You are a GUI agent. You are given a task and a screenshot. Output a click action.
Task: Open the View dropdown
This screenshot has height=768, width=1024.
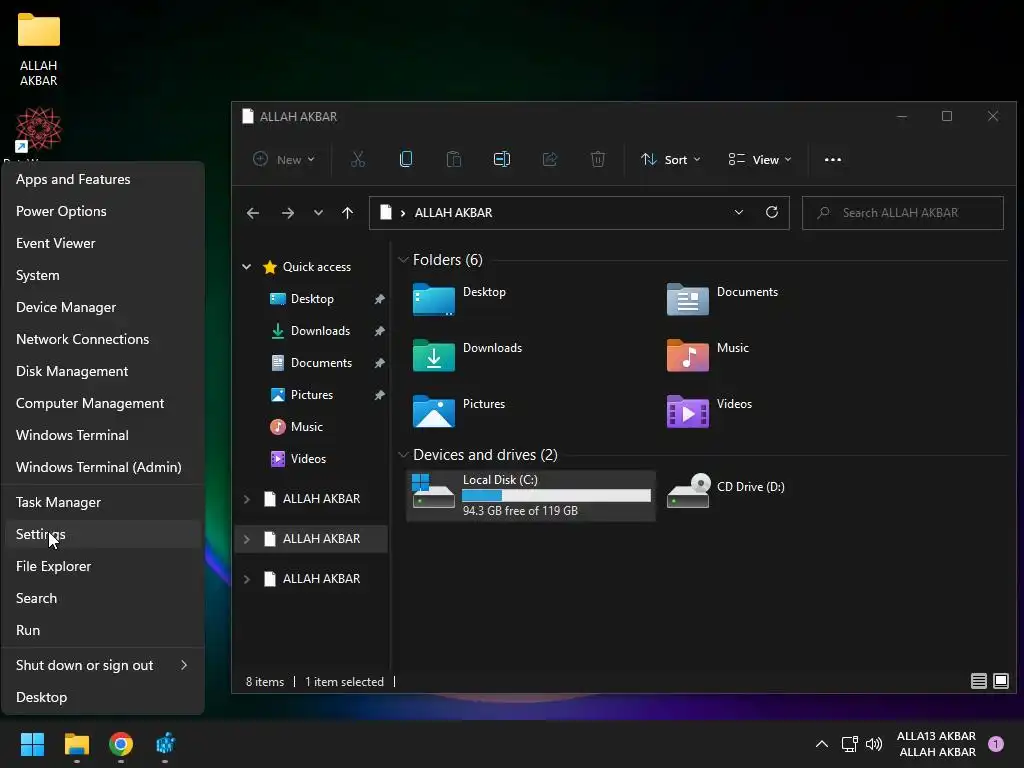760,159
